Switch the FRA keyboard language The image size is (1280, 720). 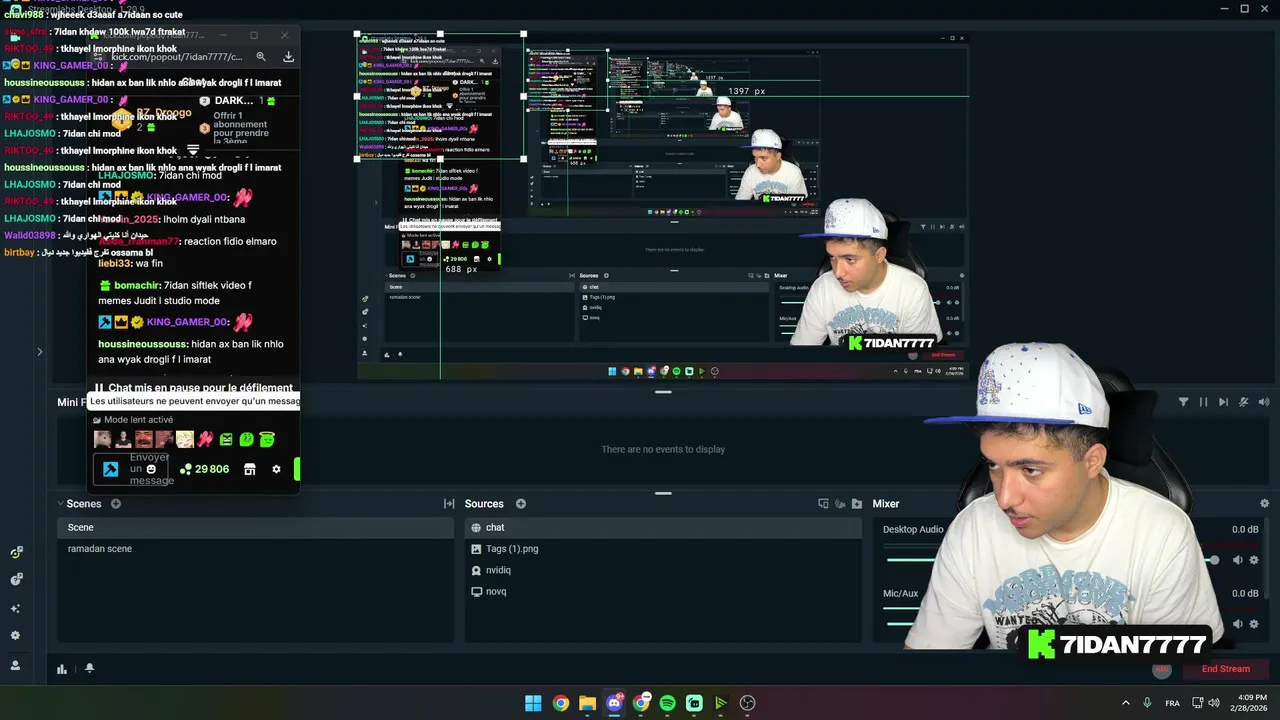1172,703
